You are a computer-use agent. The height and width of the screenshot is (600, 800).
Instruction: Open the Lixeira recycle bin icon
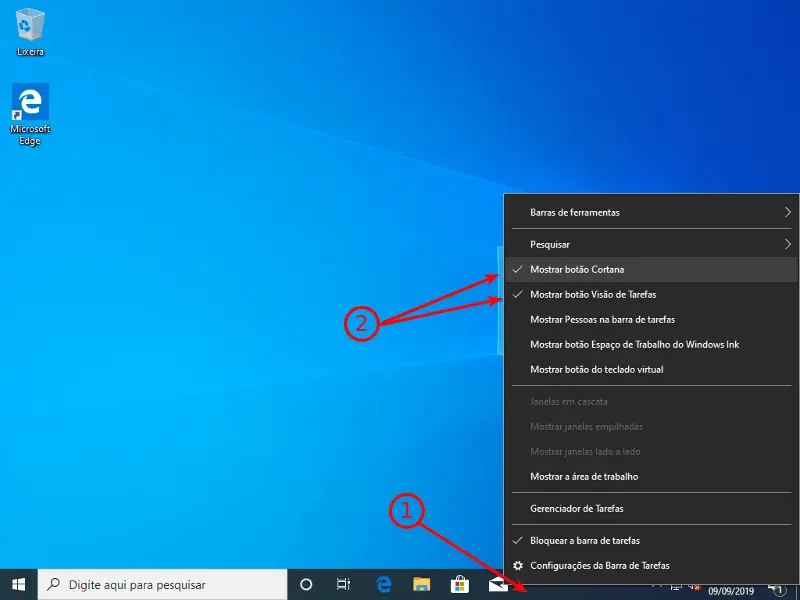30,32
